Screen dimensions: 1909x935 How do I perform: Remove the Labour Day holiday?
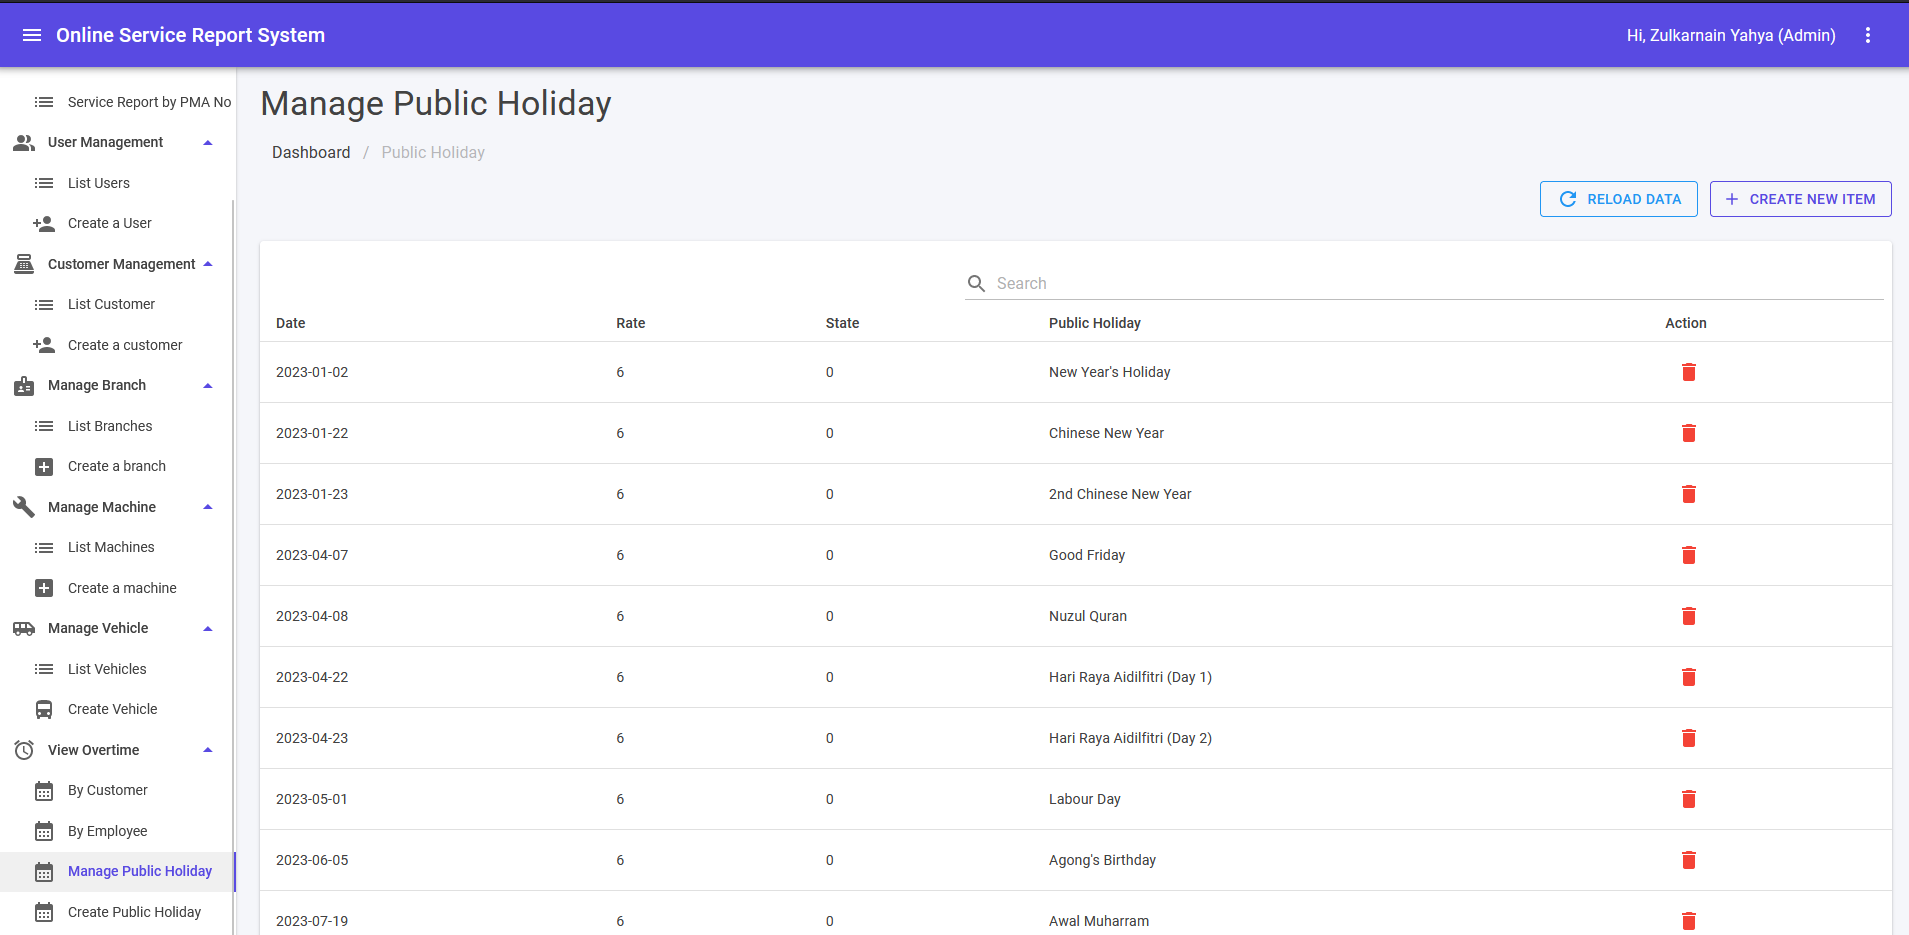pyautogui.click(x=1689, y=799)
